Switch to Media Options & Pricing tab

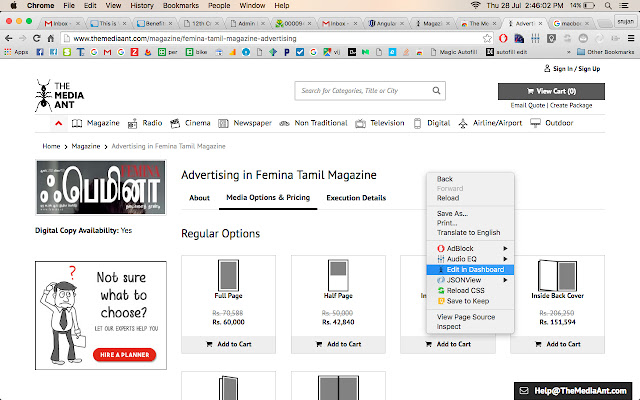268,198
